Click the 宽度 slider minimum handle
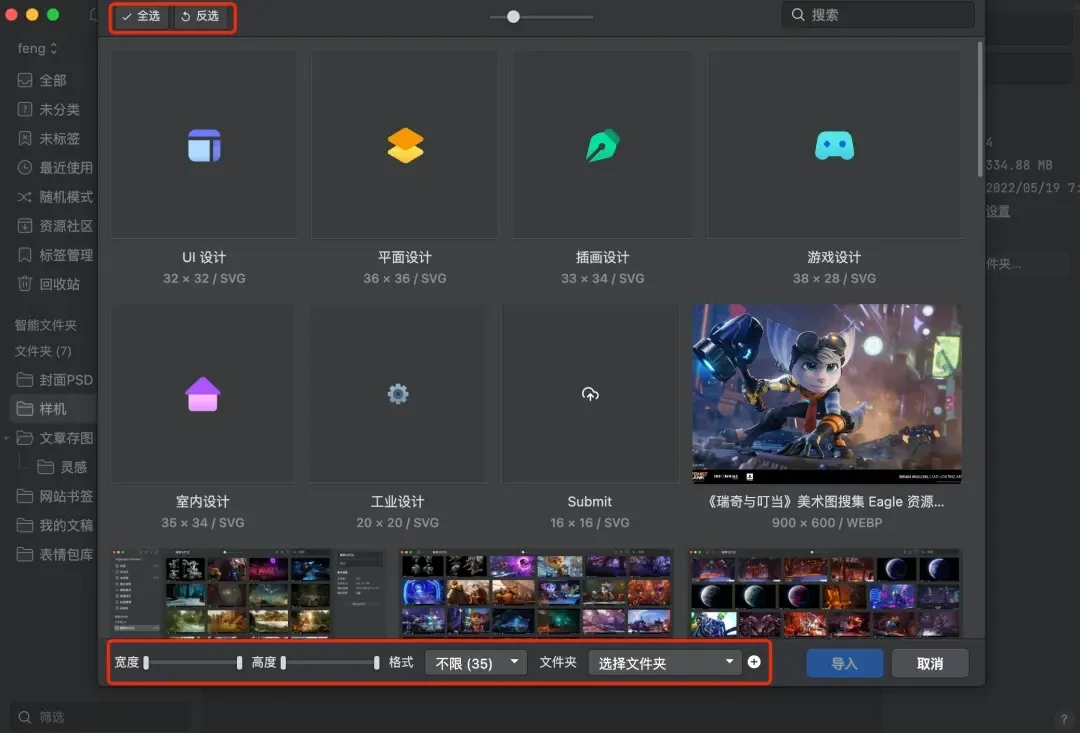 146,663
